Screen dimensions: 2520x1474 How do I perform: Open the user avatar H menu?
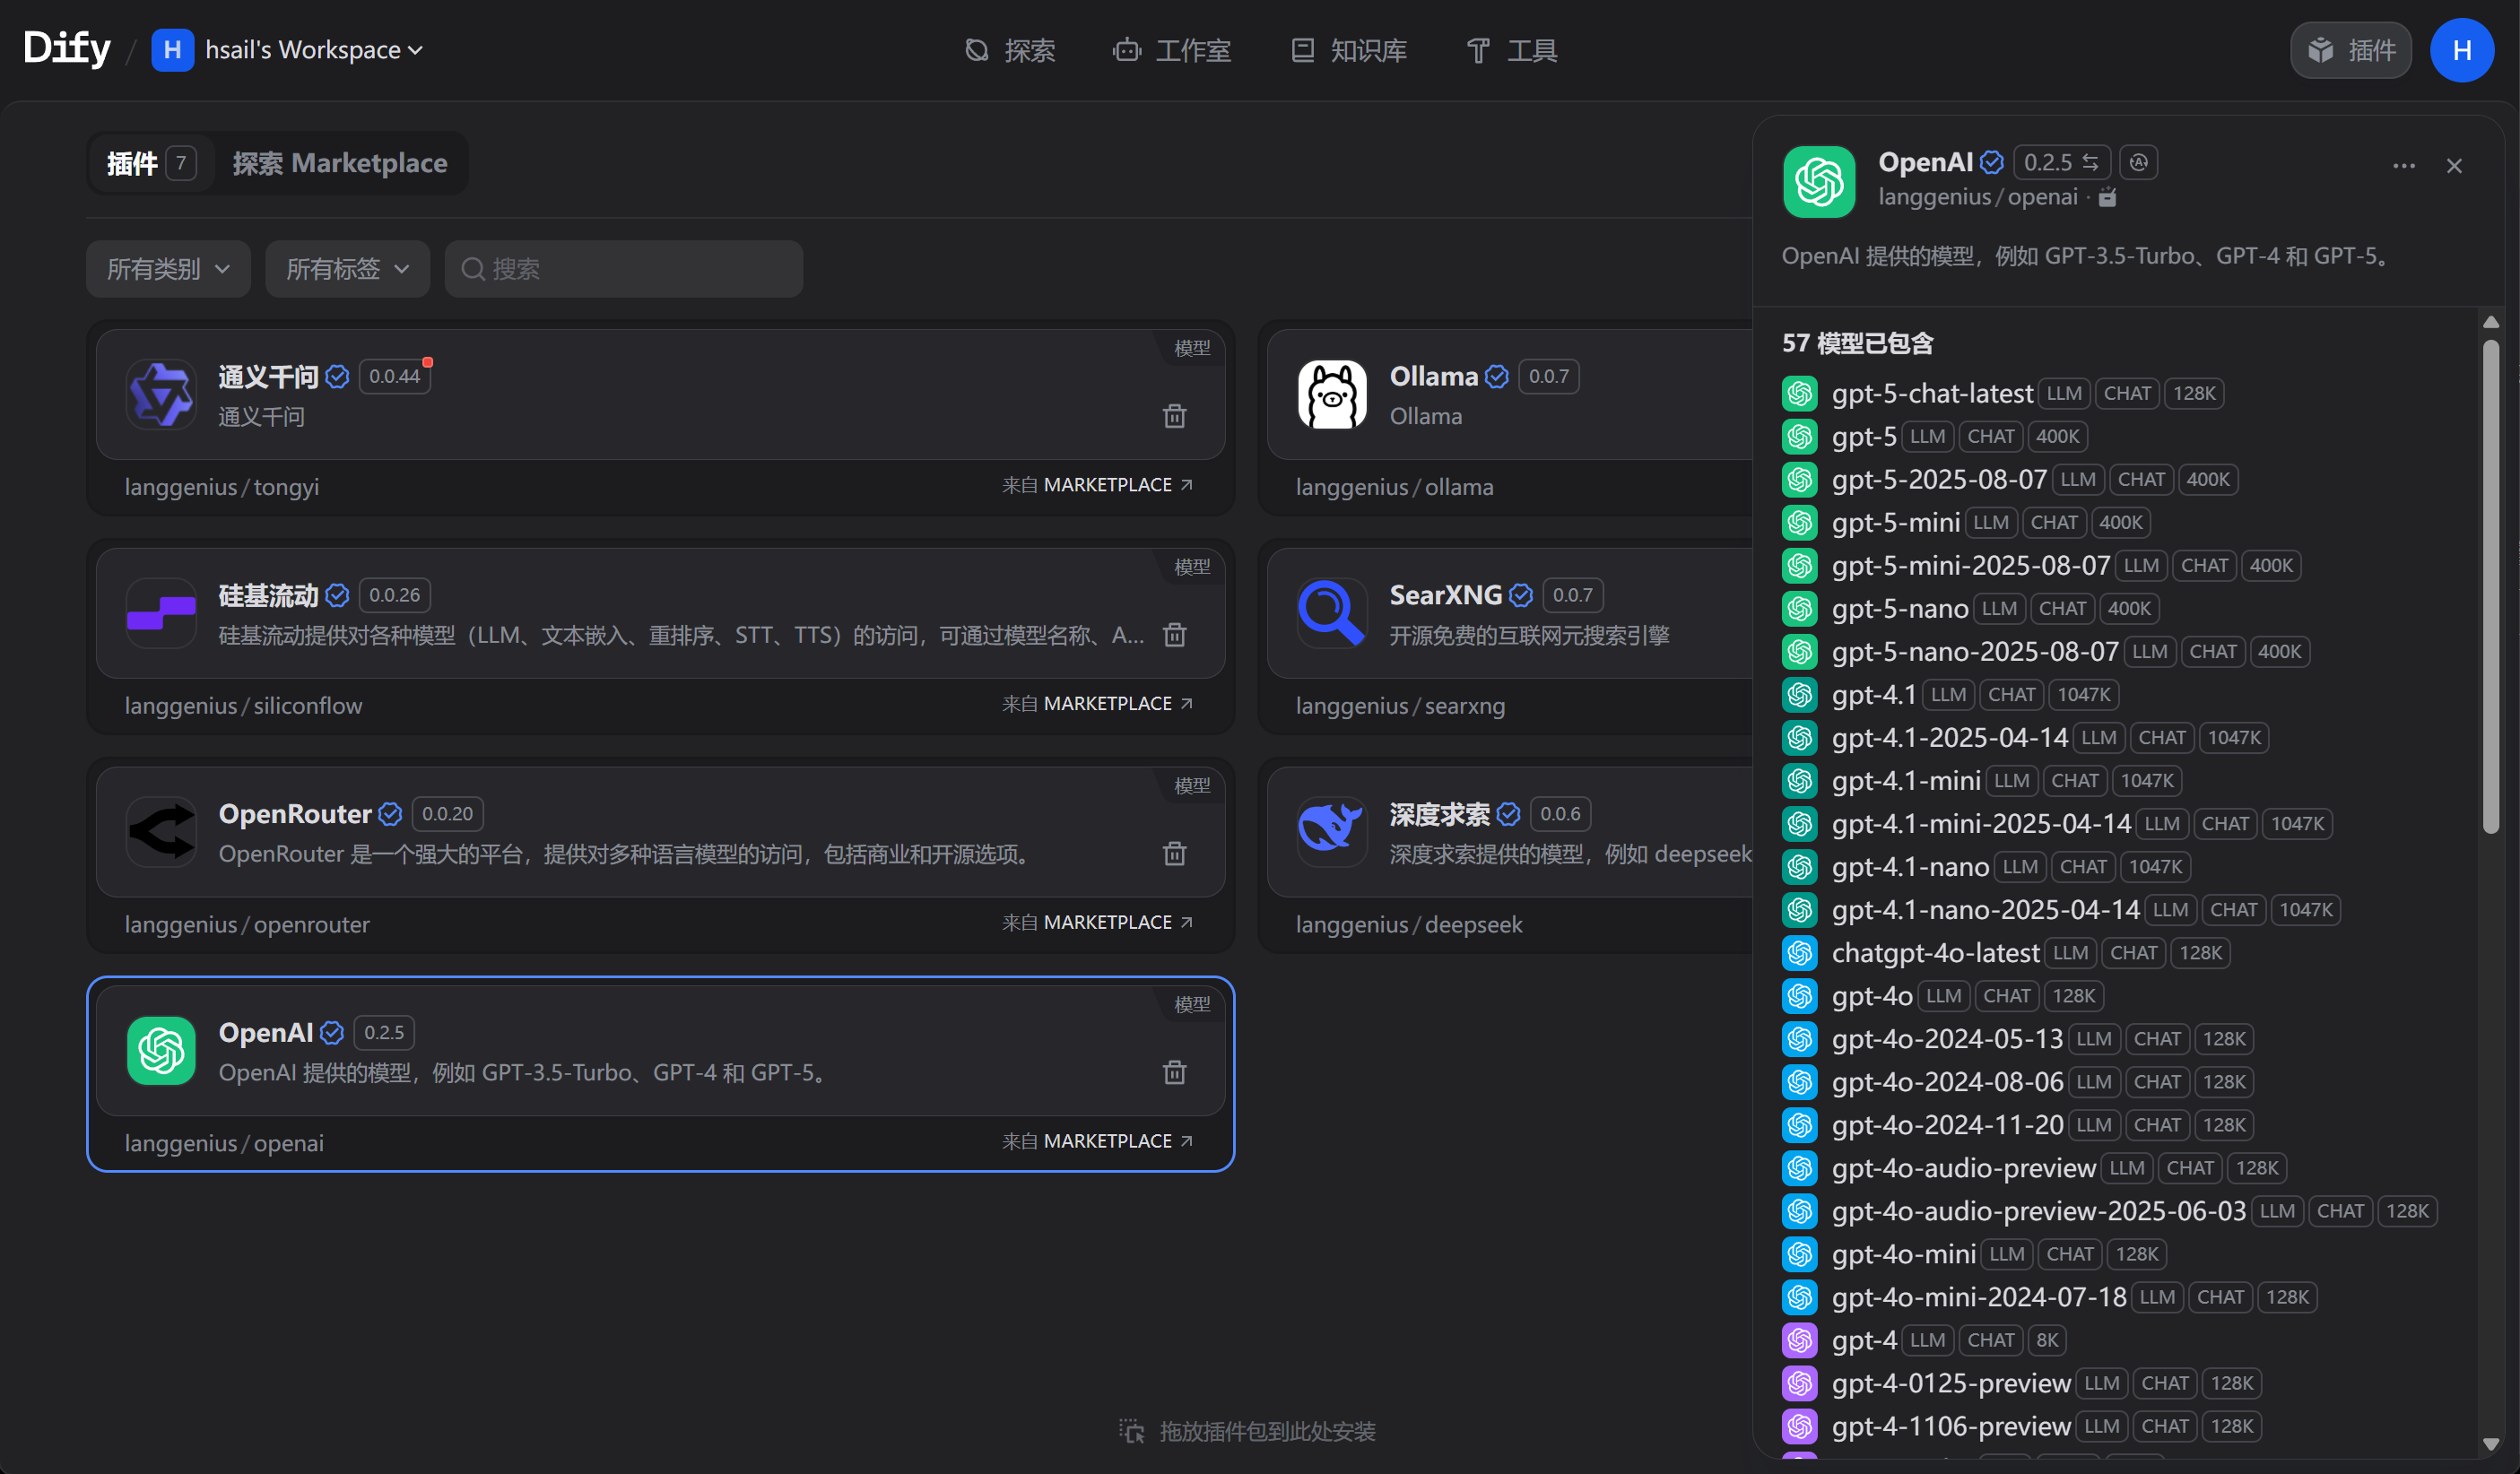2462,50
